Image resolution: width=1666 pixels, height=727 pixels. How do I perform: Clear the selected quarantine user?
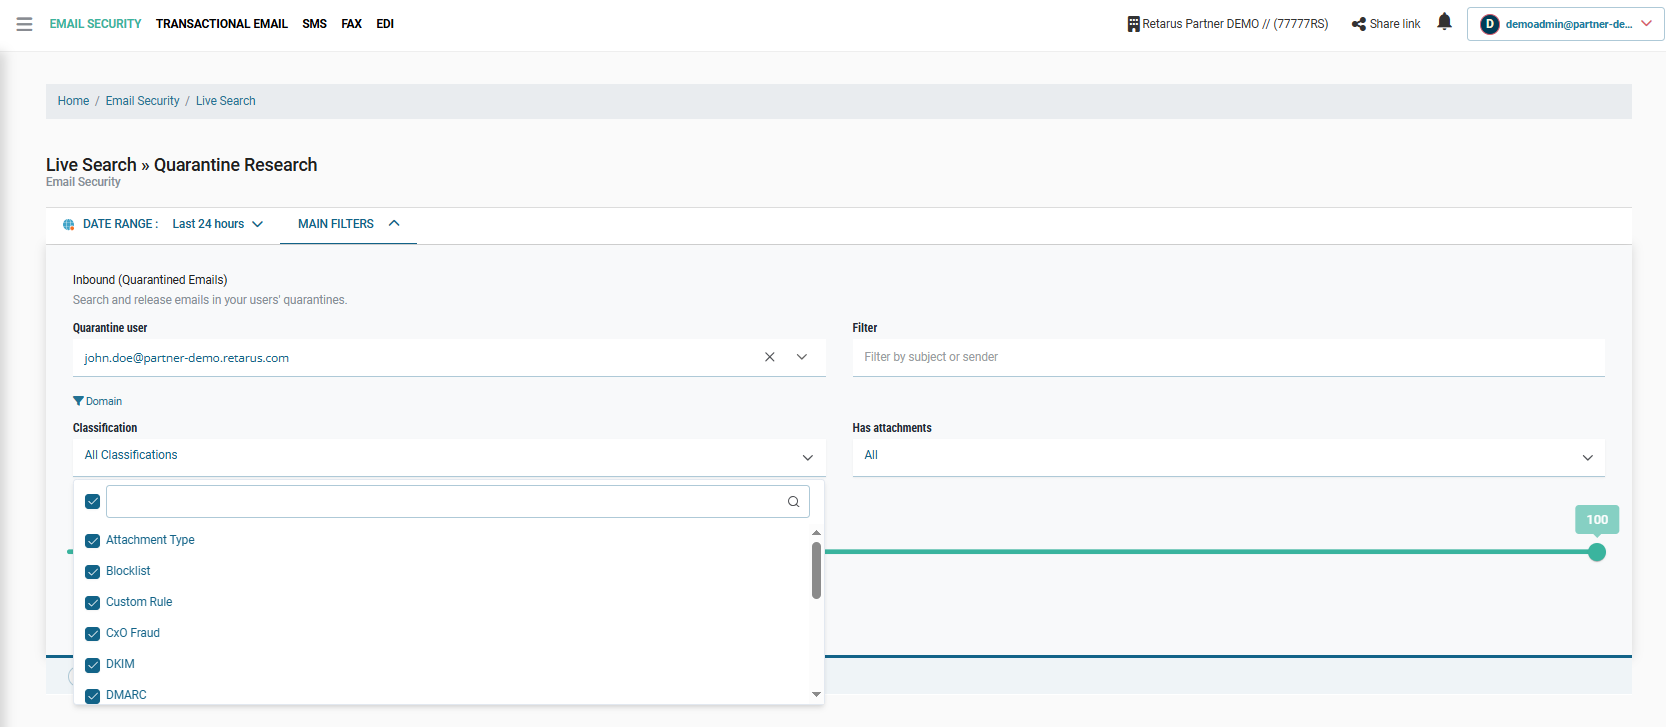point(769,357)
